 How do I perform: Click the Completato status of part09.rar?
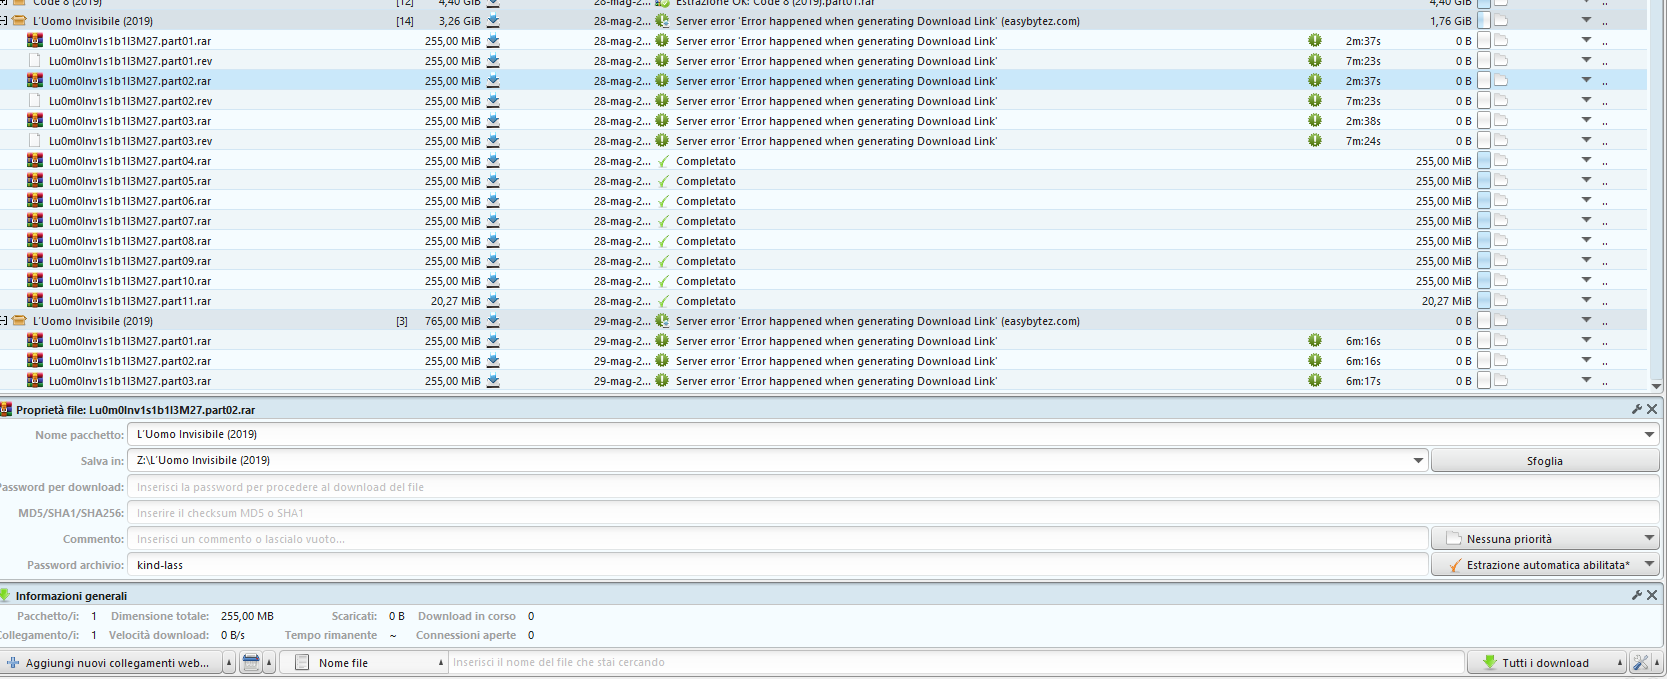tap(706, 261)
